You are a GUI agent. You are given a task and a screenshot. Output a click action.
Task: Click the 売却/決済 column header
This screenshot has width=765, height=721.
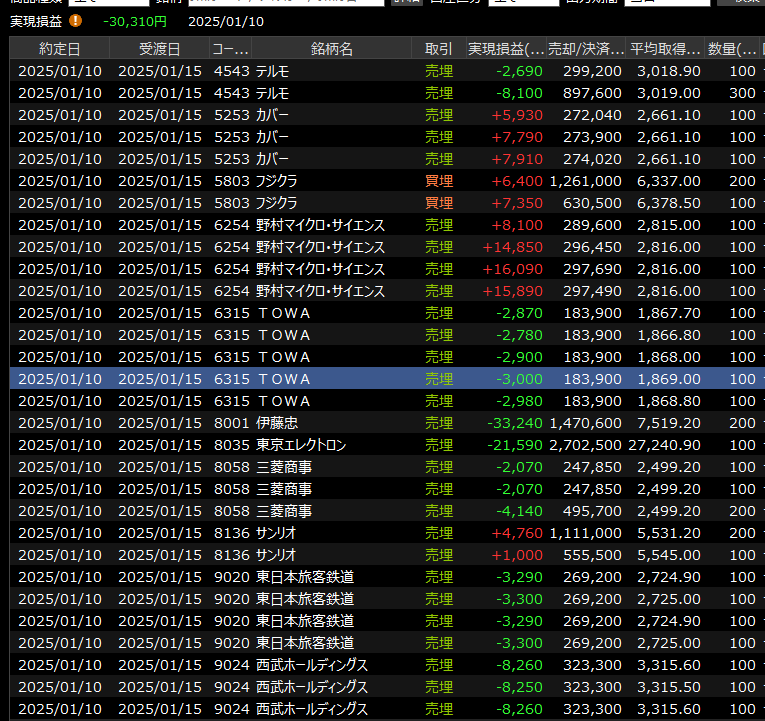[587, 49]
